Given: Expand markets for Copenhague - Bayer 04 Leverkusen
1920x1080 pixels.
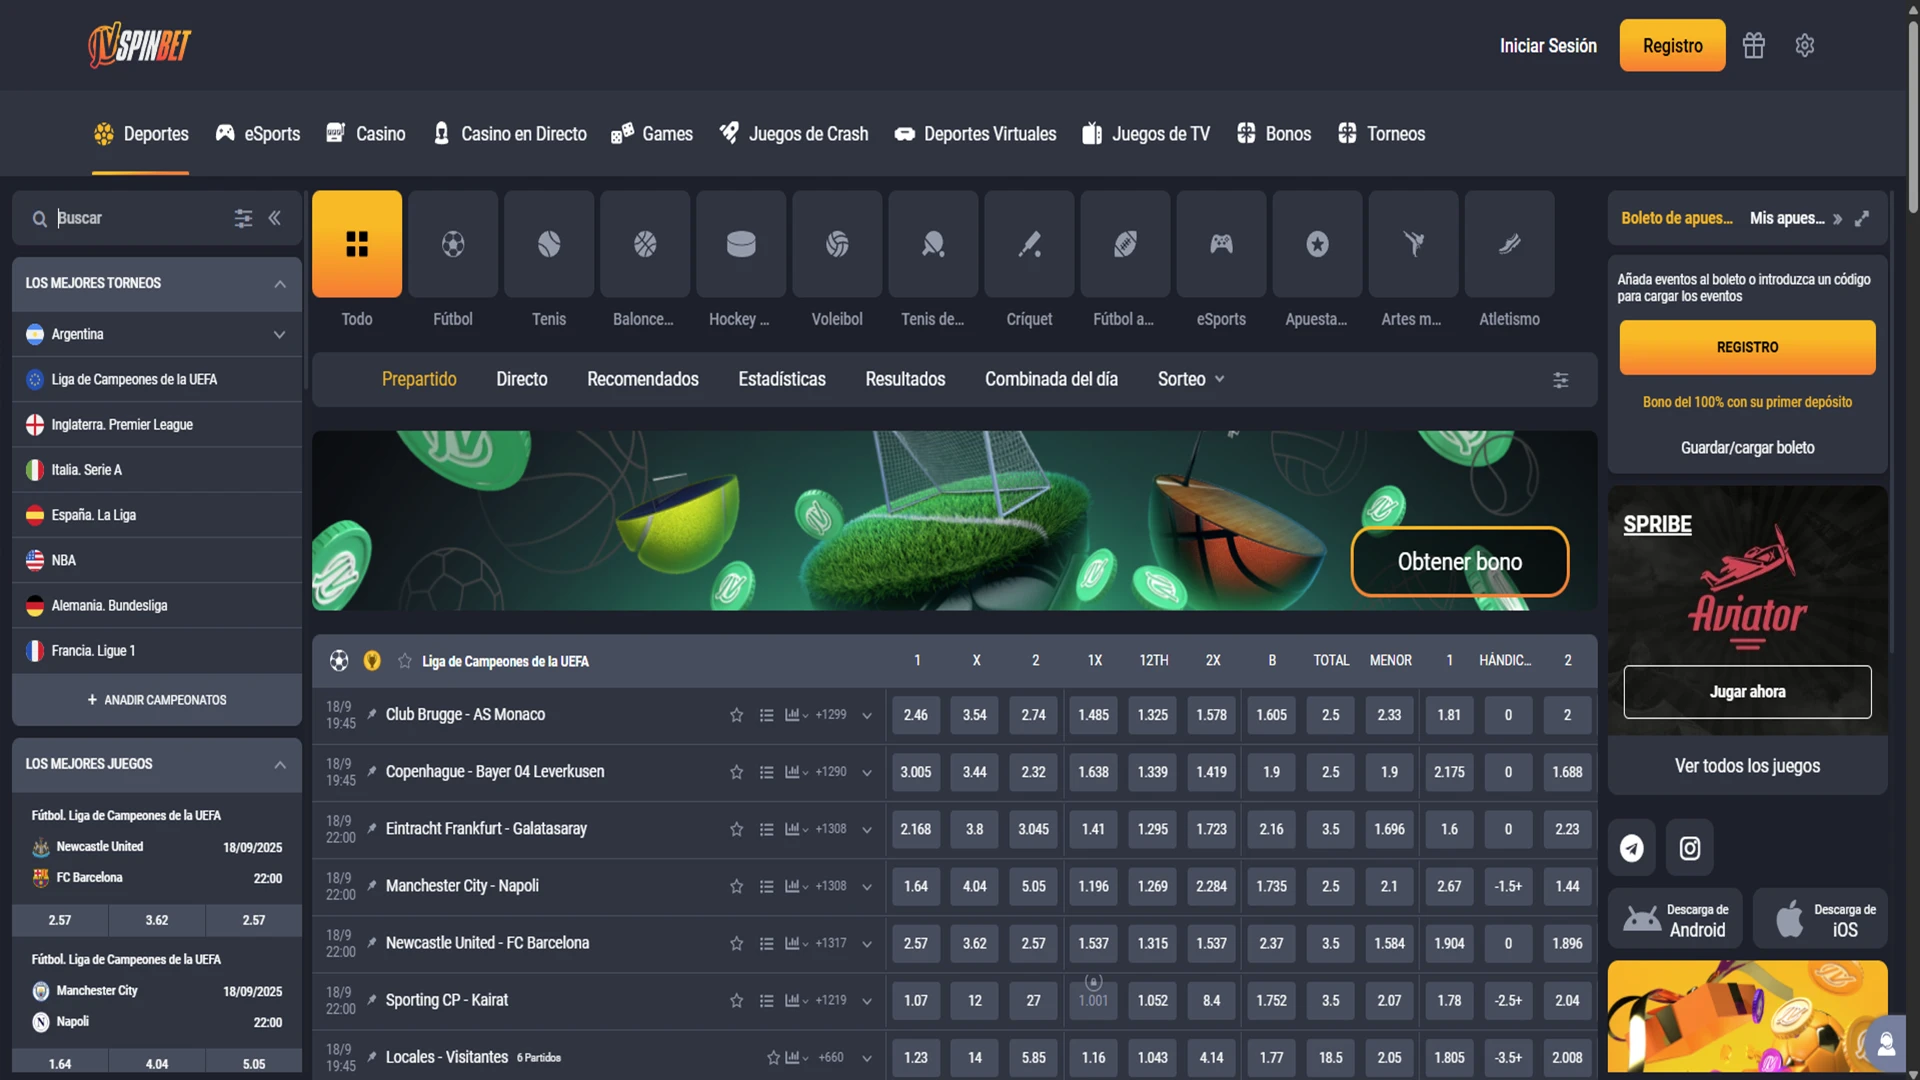Looking at the screenshot, I should 867,773.
